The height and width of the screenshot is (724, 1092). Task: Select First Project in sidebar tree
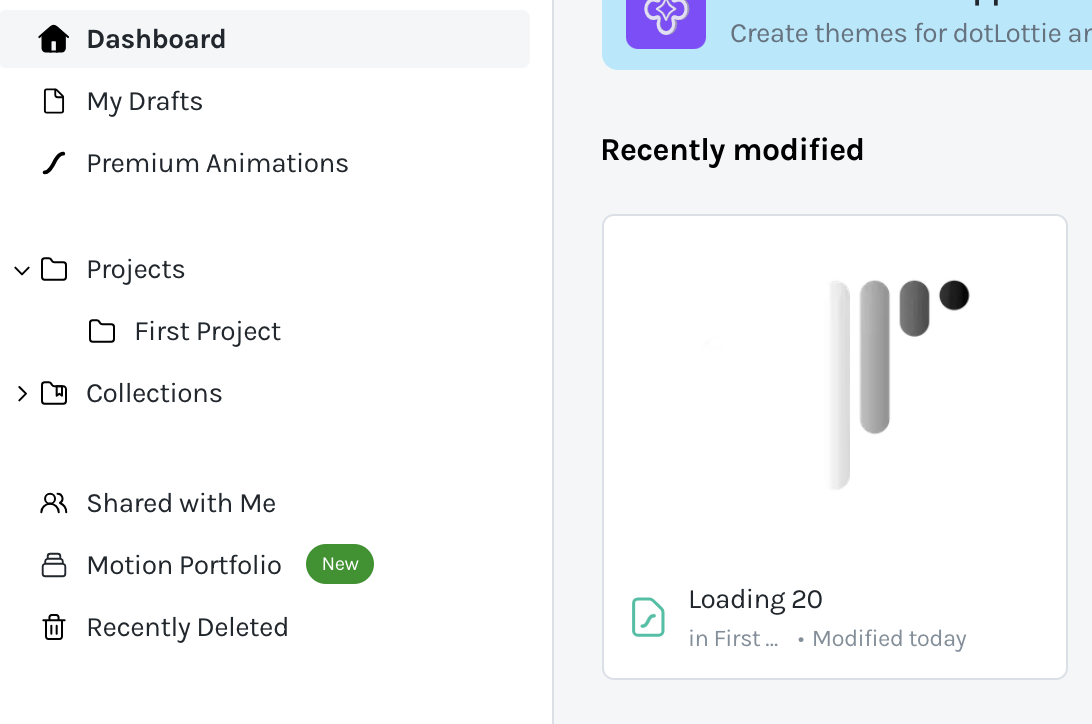coord(208,331)
